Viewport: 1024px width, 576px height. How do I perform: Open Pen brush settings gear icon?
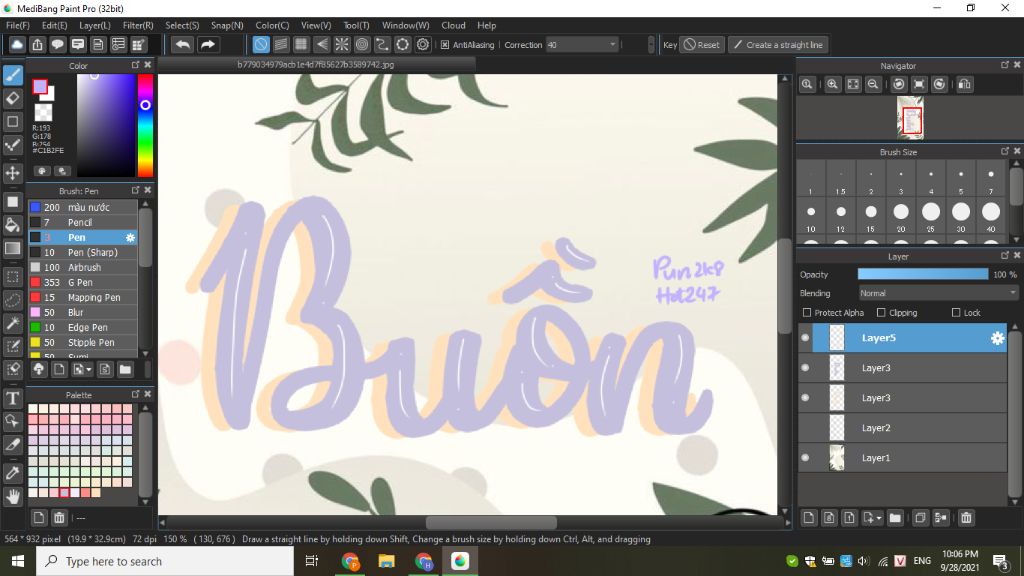(x=130, y=238)
